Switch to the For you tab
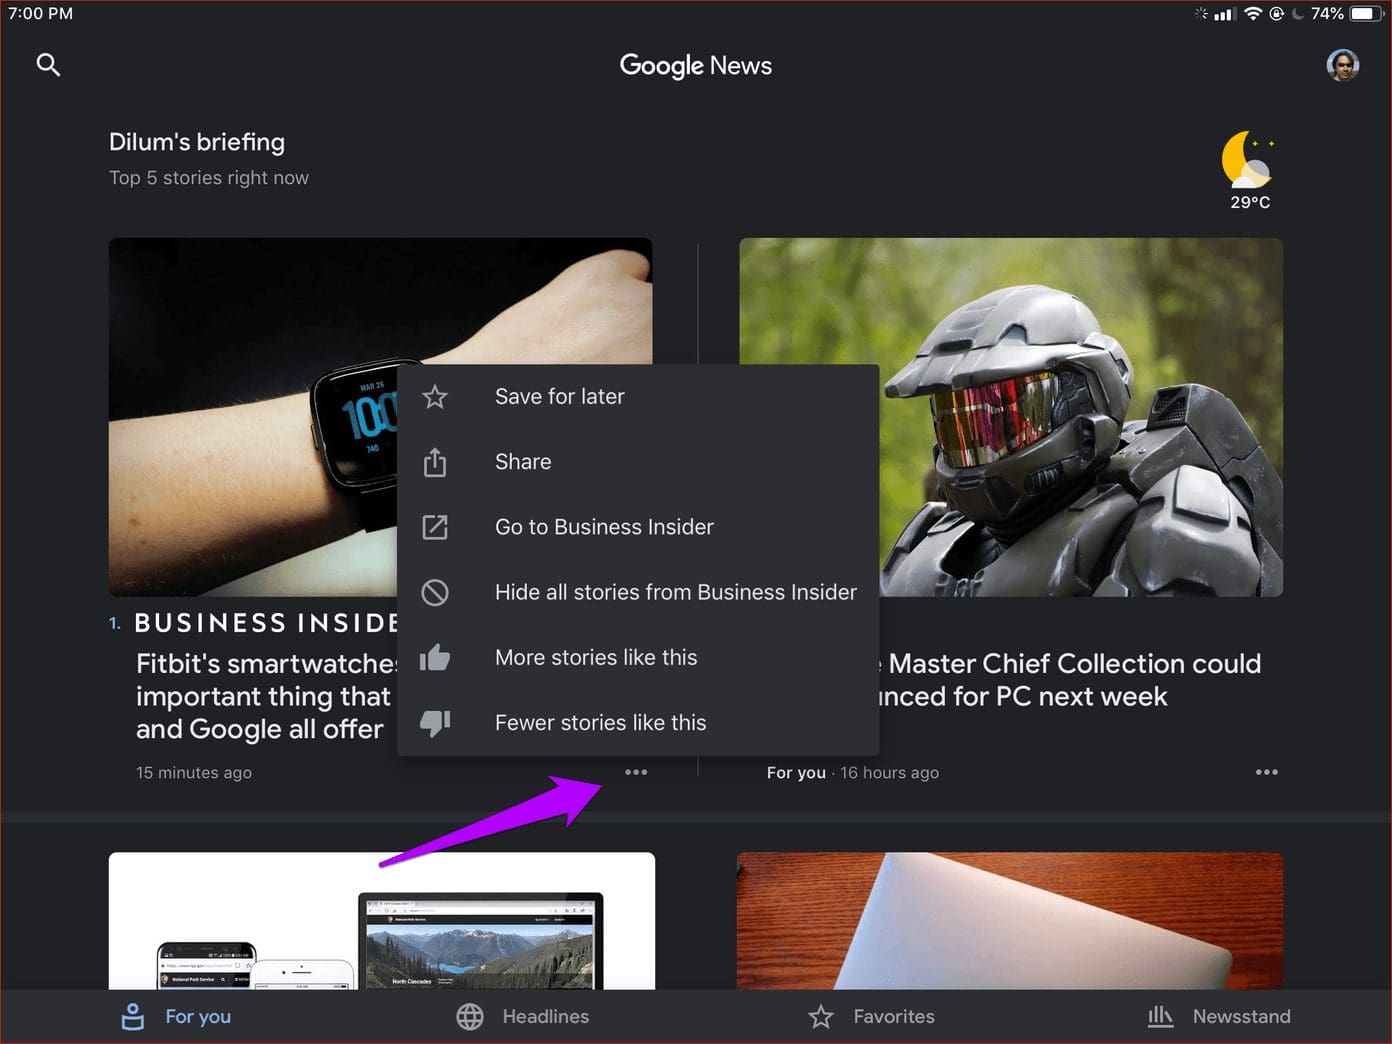 pyautogui.click(x=176, y=1017)
